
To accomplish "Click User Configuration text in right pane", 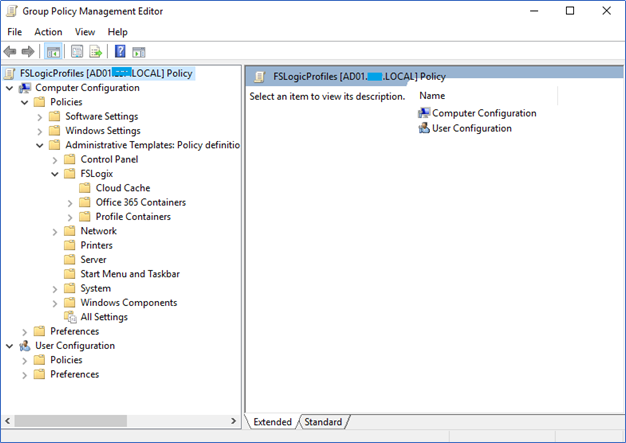I will click(x=471, y=128).
